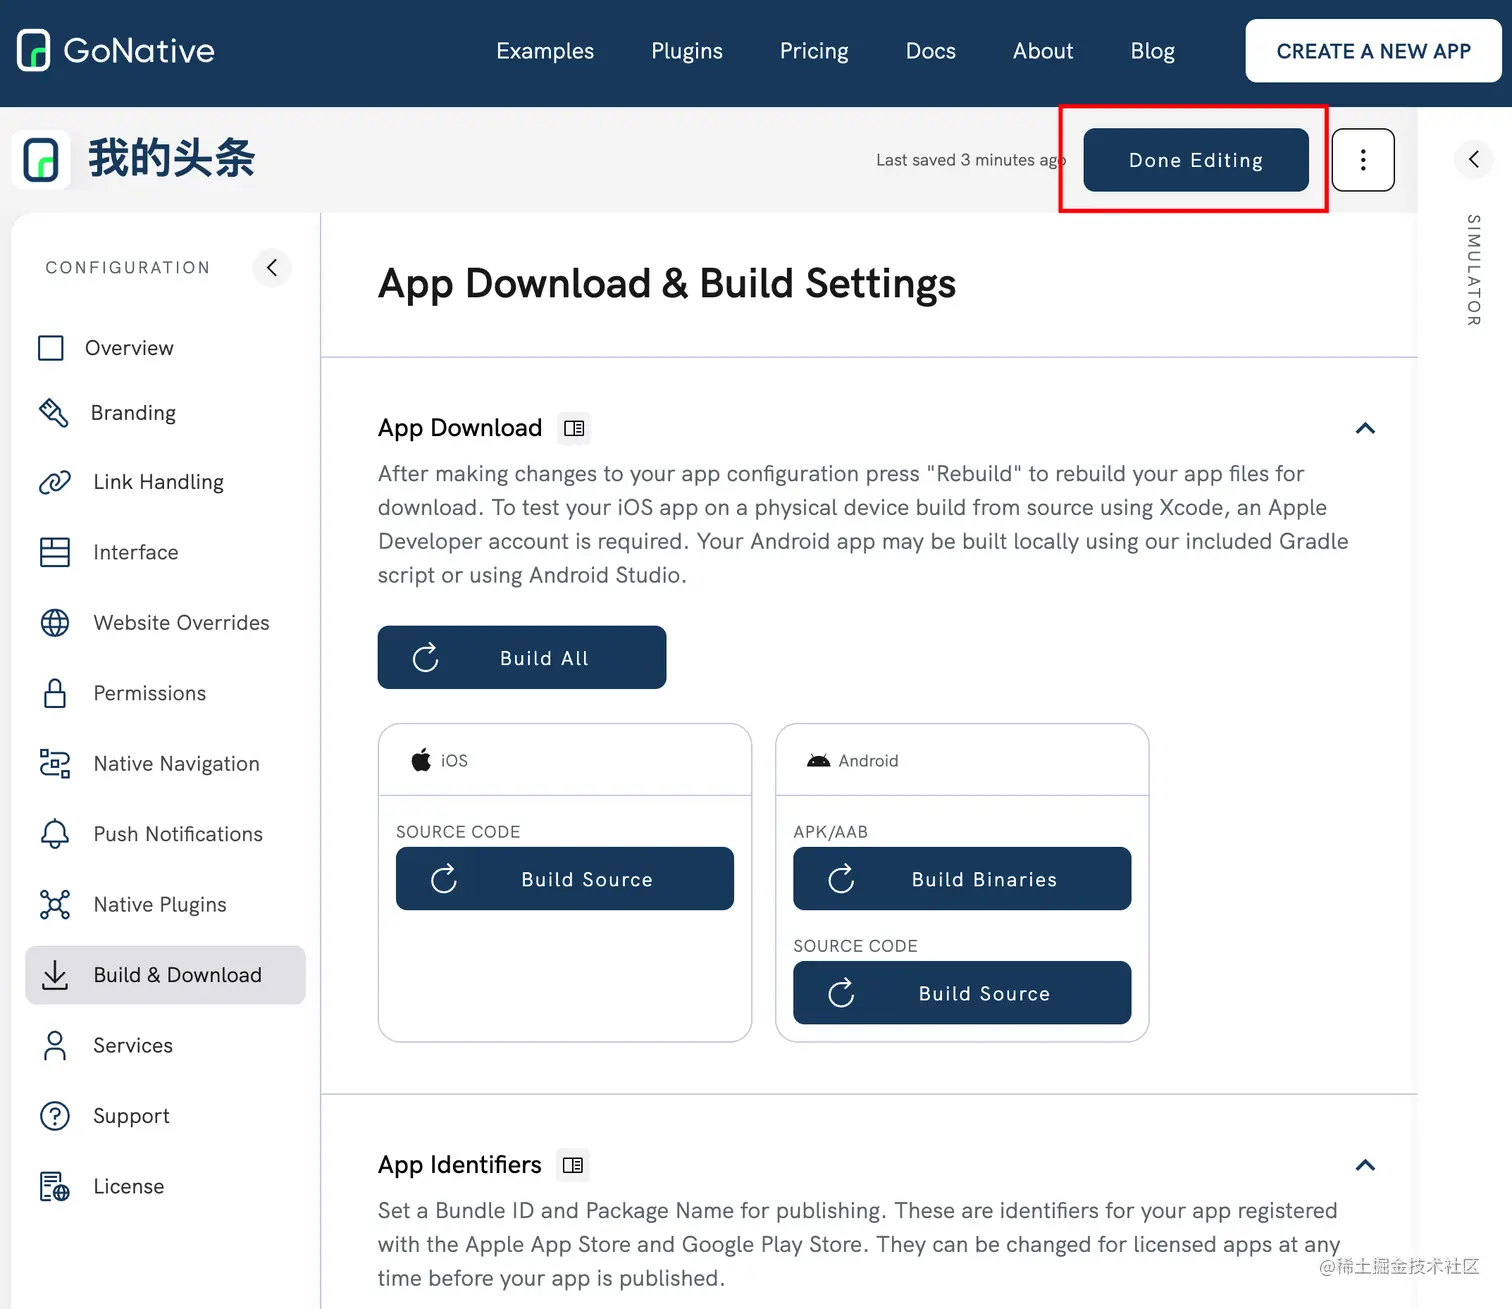This screenshot has width=1512, height=1309.
Task: Open the Blog page
Action: tap(1153, 51)
